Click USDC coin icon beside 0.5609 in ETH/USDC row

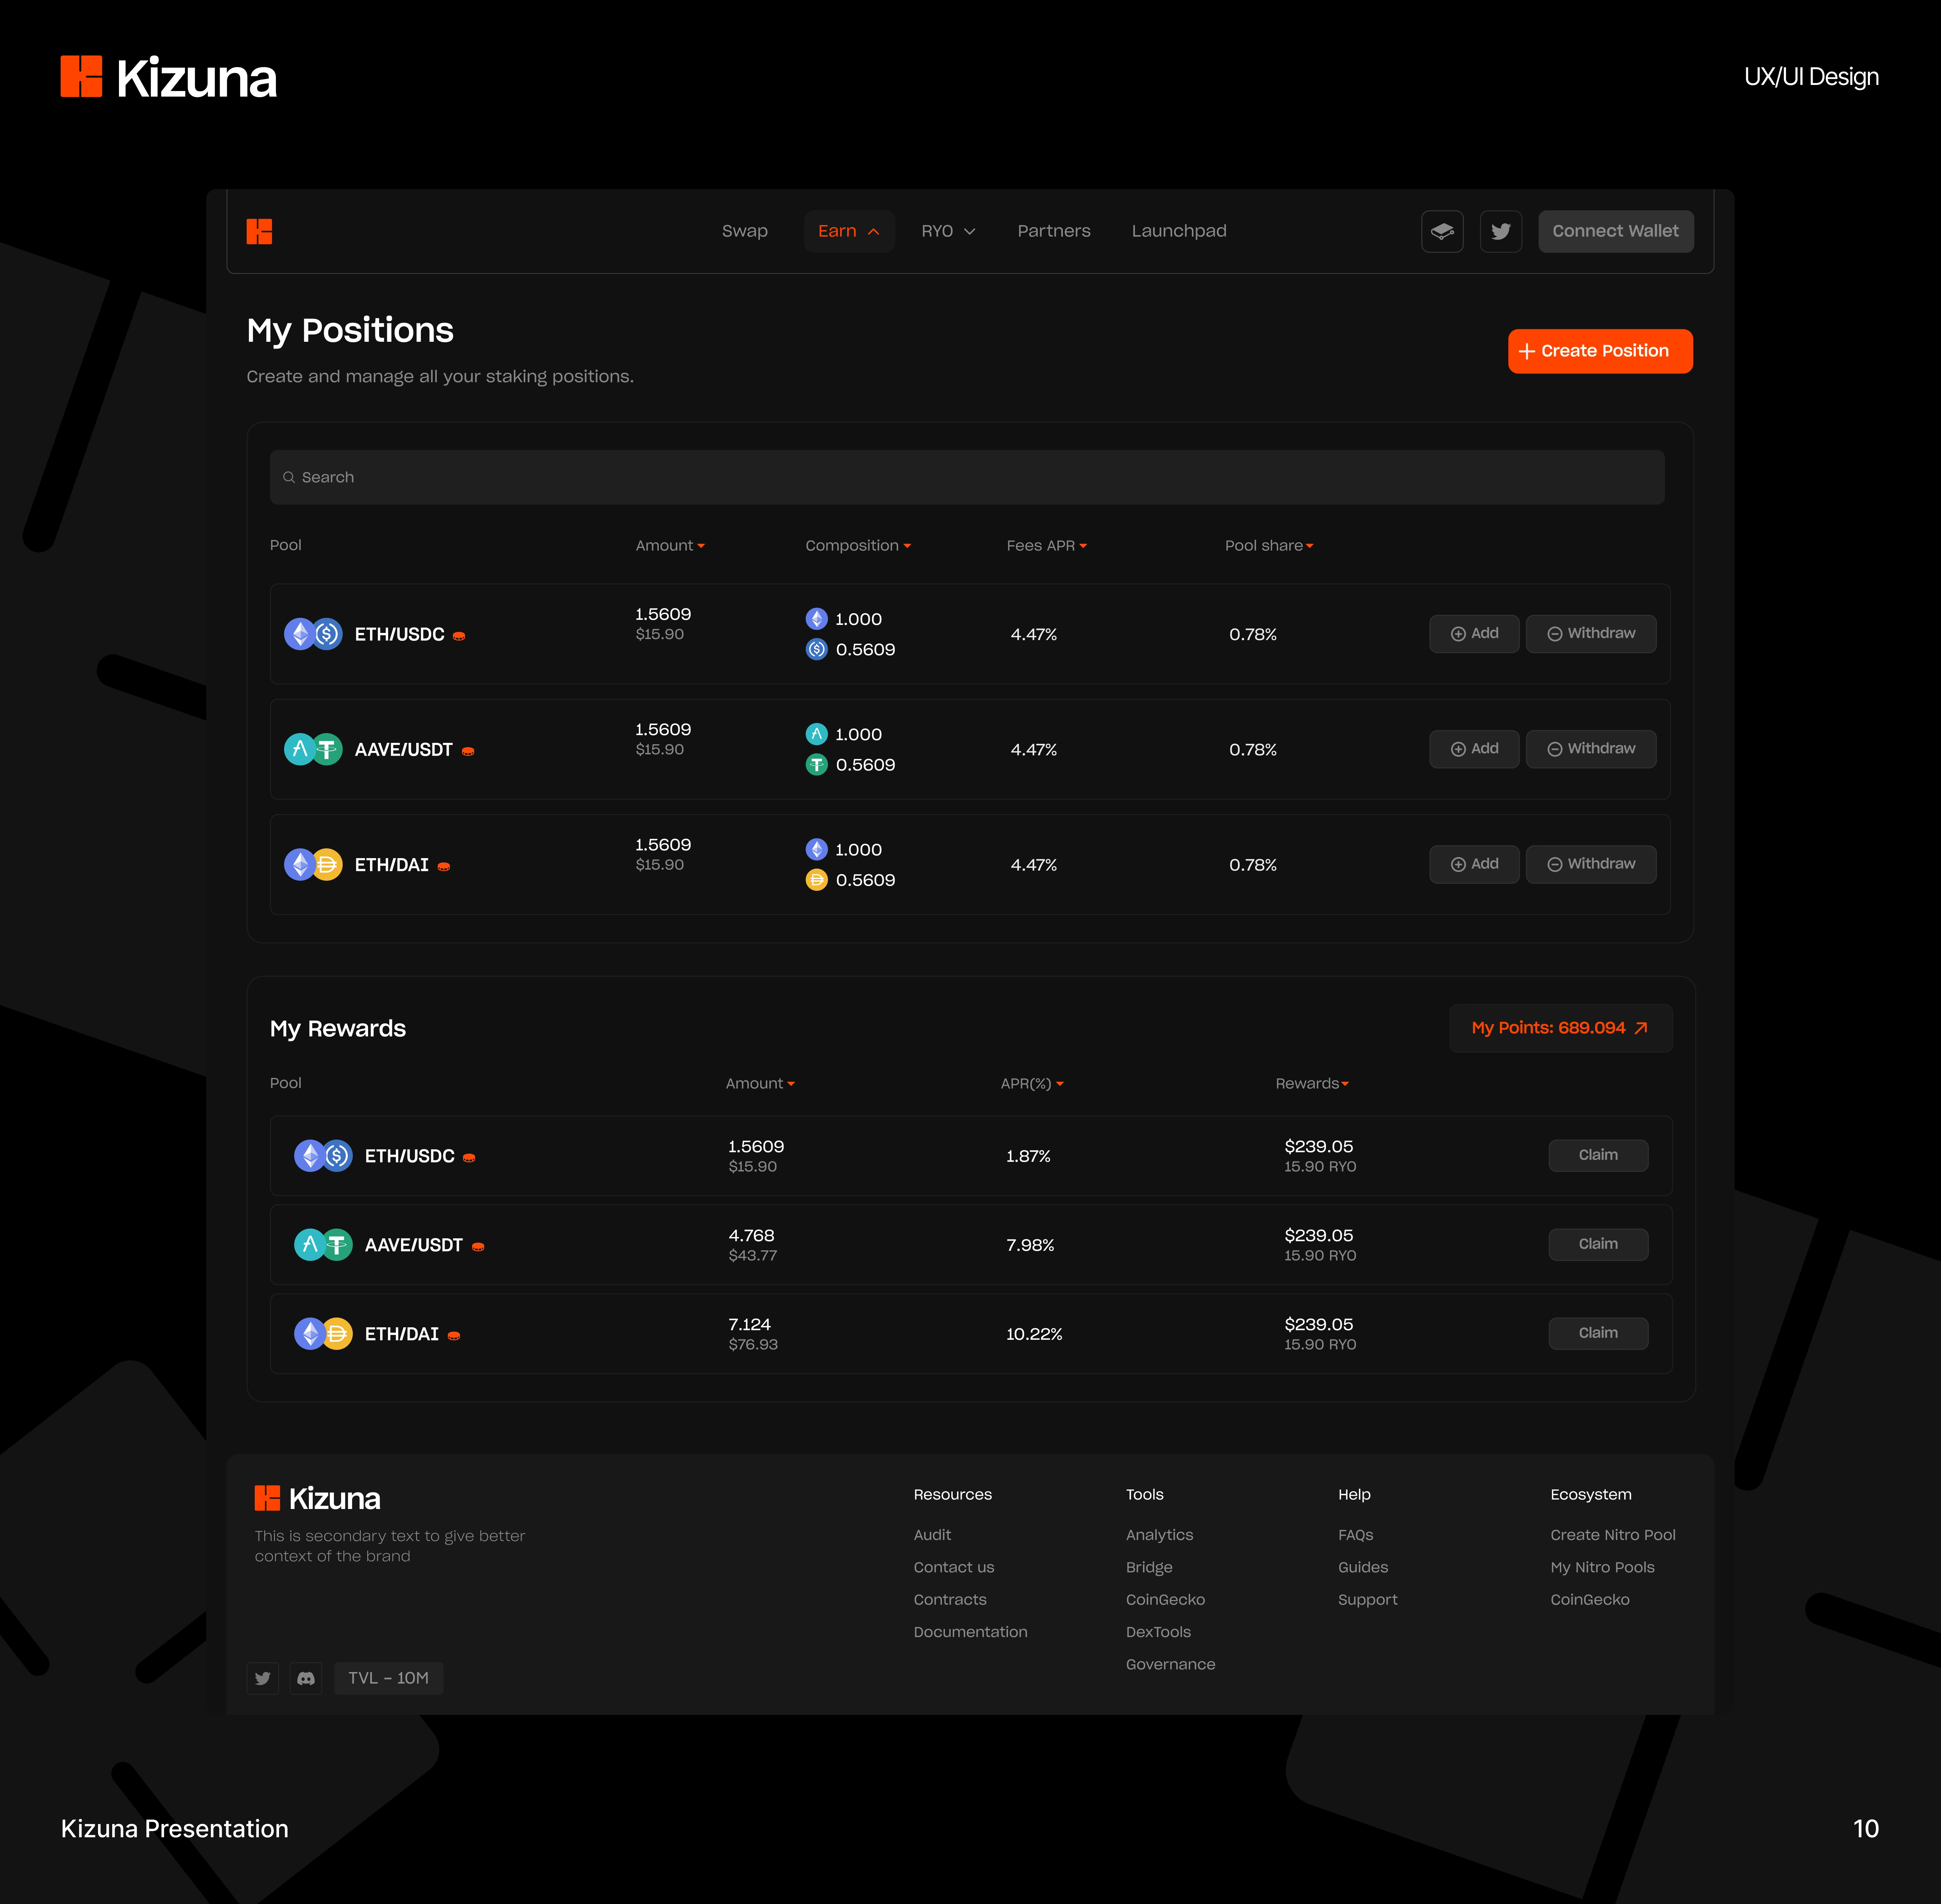coord(817,649)
